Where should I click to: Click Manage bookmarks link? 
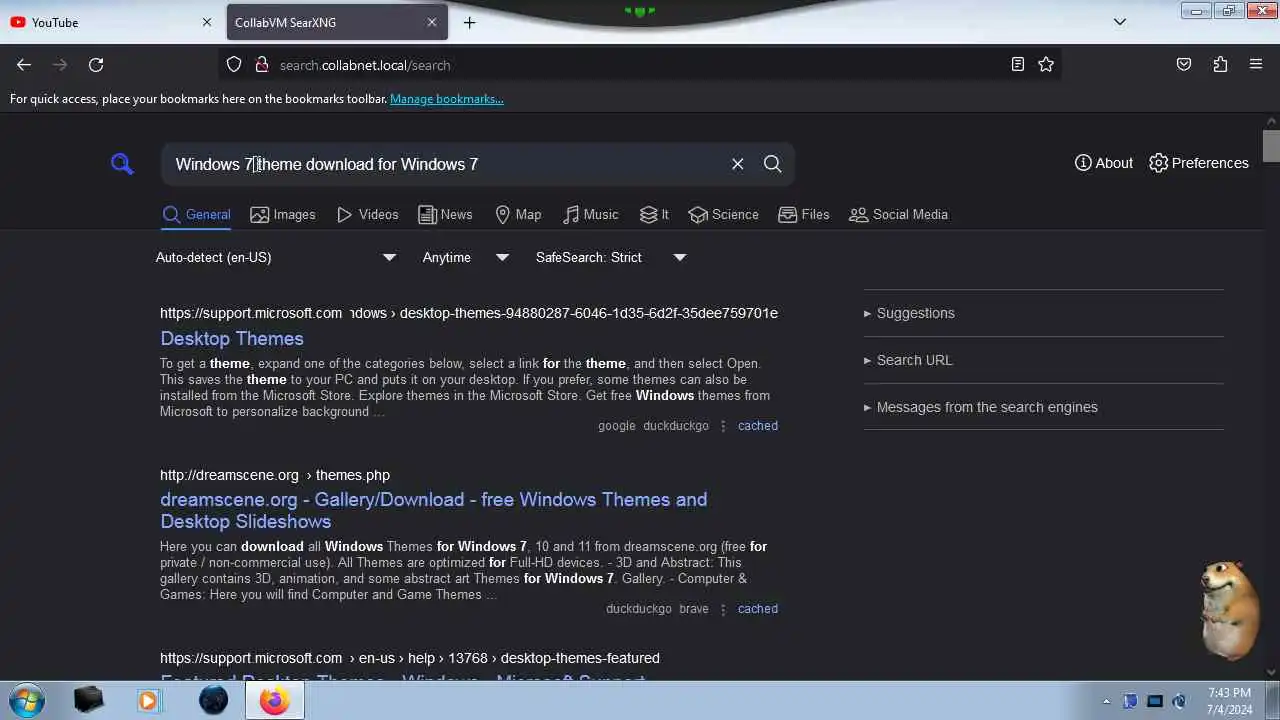click(x=446, y=99)
